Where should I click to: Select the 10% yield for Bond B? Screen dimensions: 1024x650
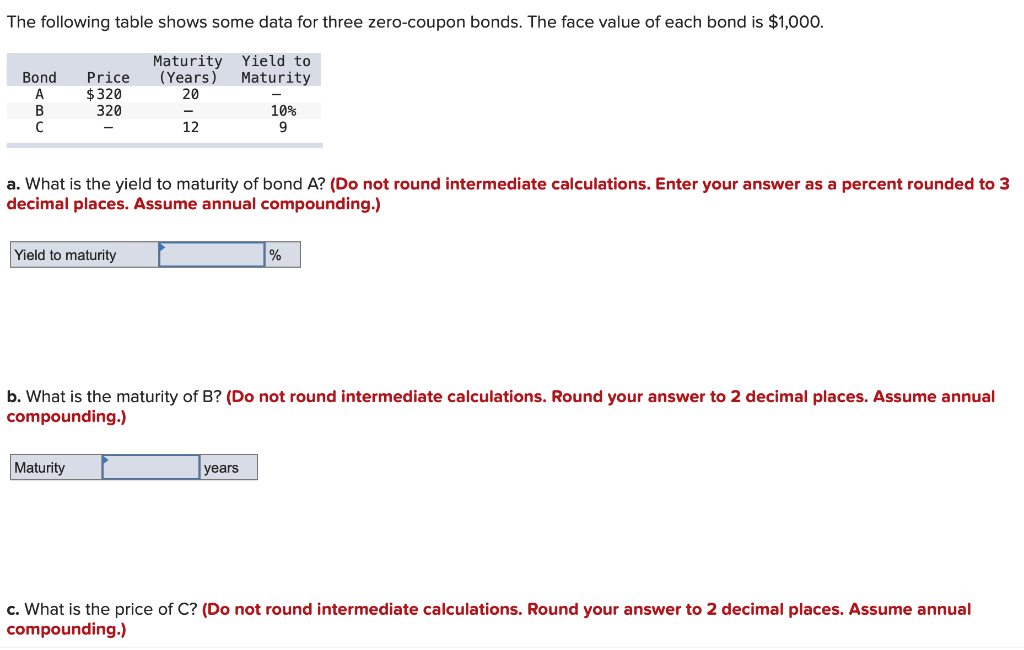(x=284, y=110)
